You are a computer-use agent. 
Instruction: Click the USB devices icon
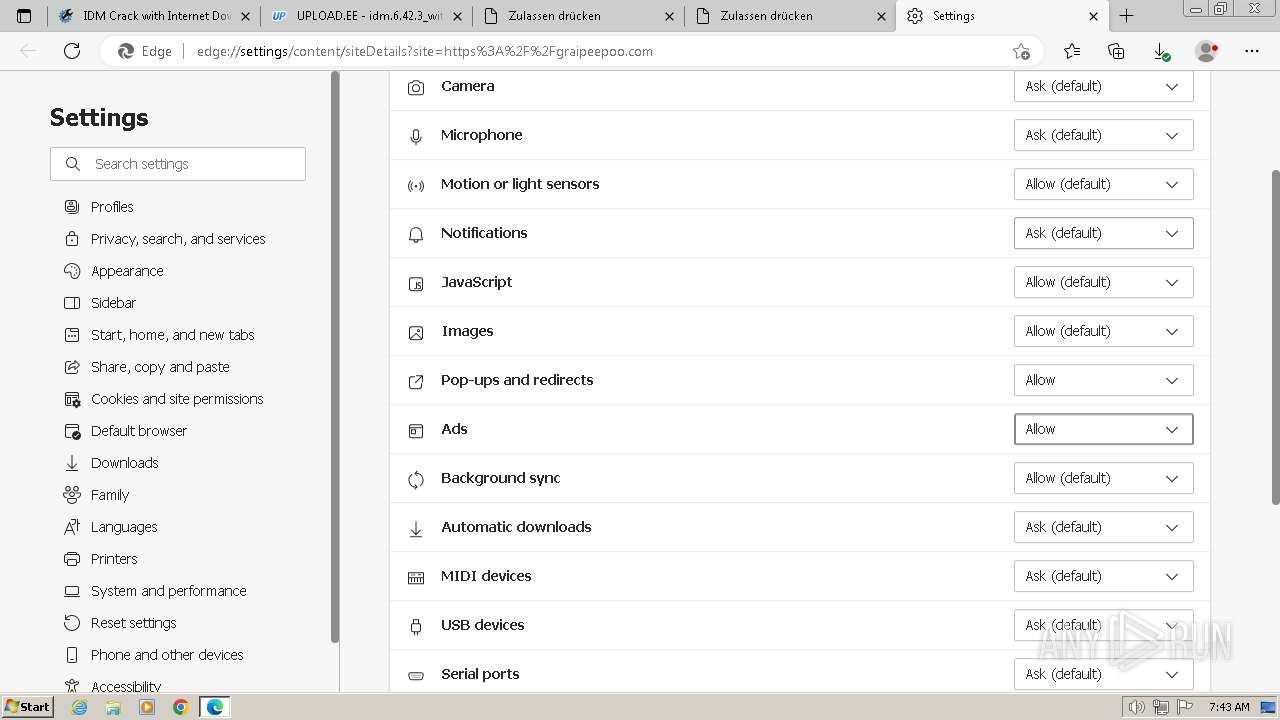[x=416, y=626]
